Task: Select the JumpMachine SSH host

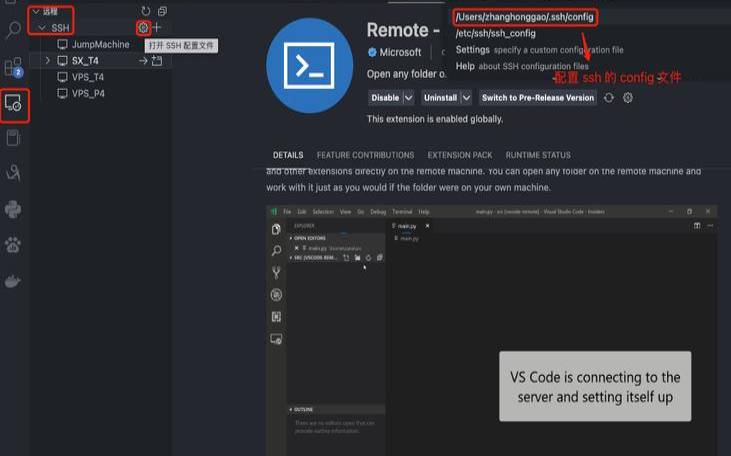Action: pos(100,44)
